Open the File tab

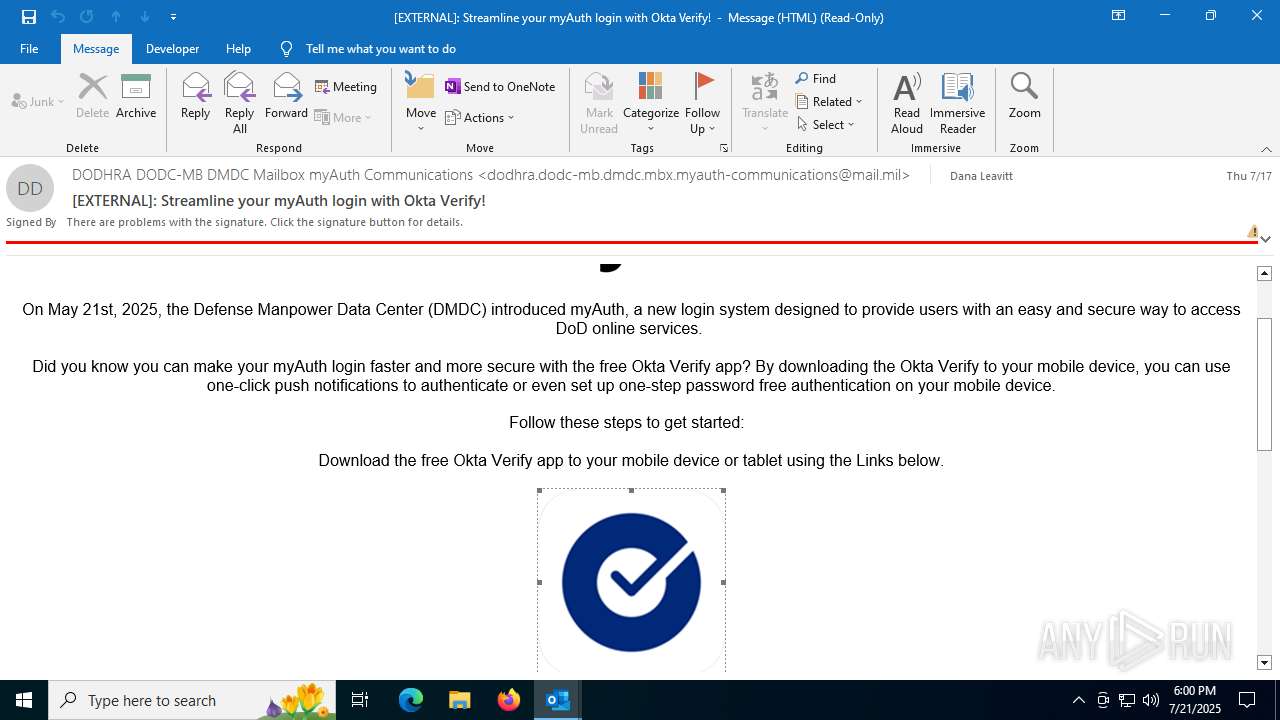point(29,49)
